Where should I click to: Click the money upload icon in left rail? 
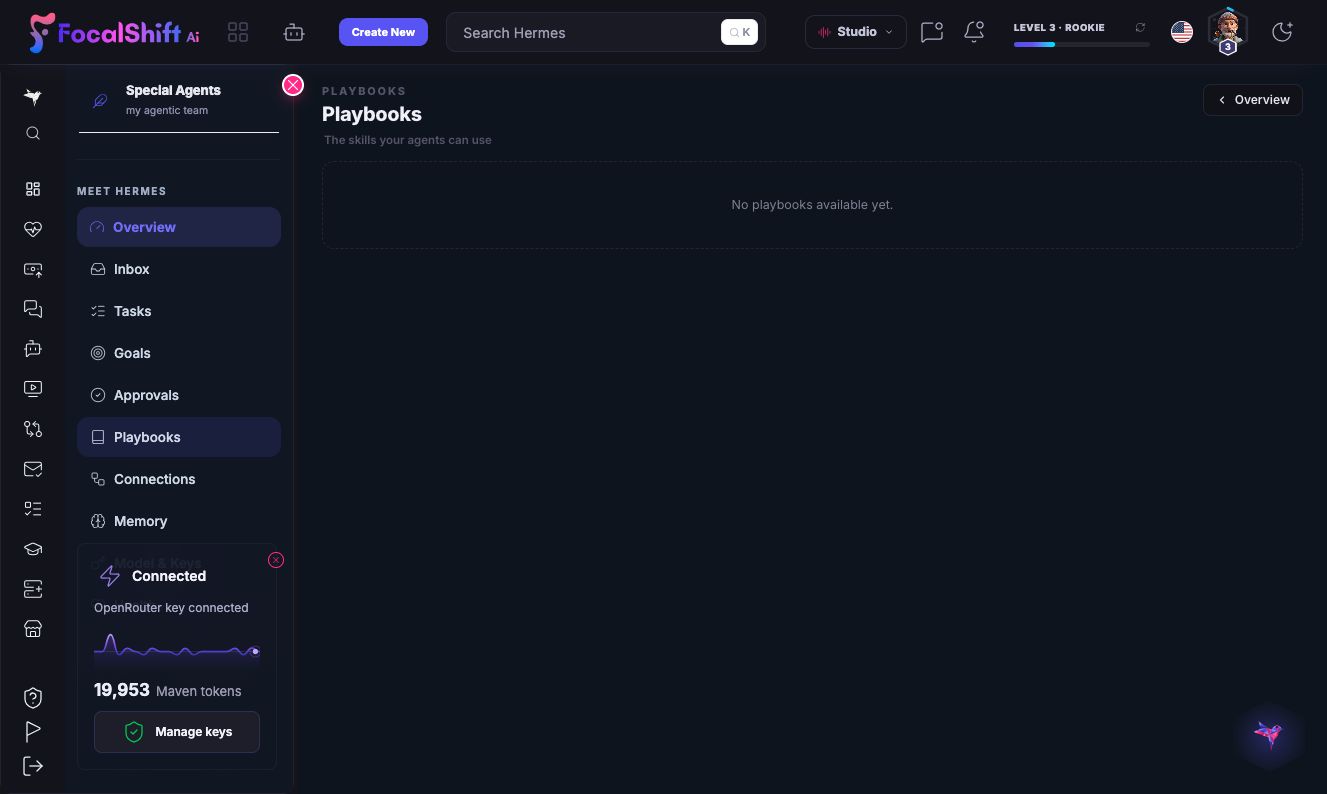33,270
